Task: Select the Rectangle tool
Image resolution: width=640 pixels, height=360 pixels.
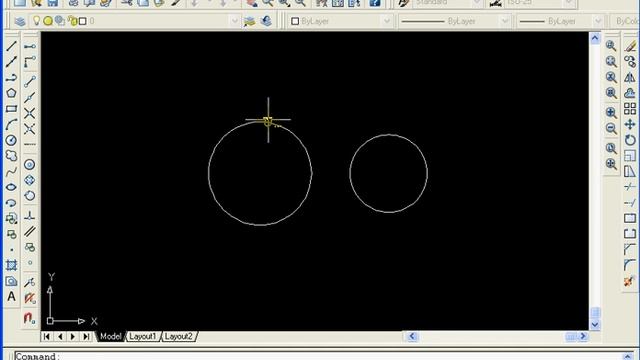Action: coord(11,109)
